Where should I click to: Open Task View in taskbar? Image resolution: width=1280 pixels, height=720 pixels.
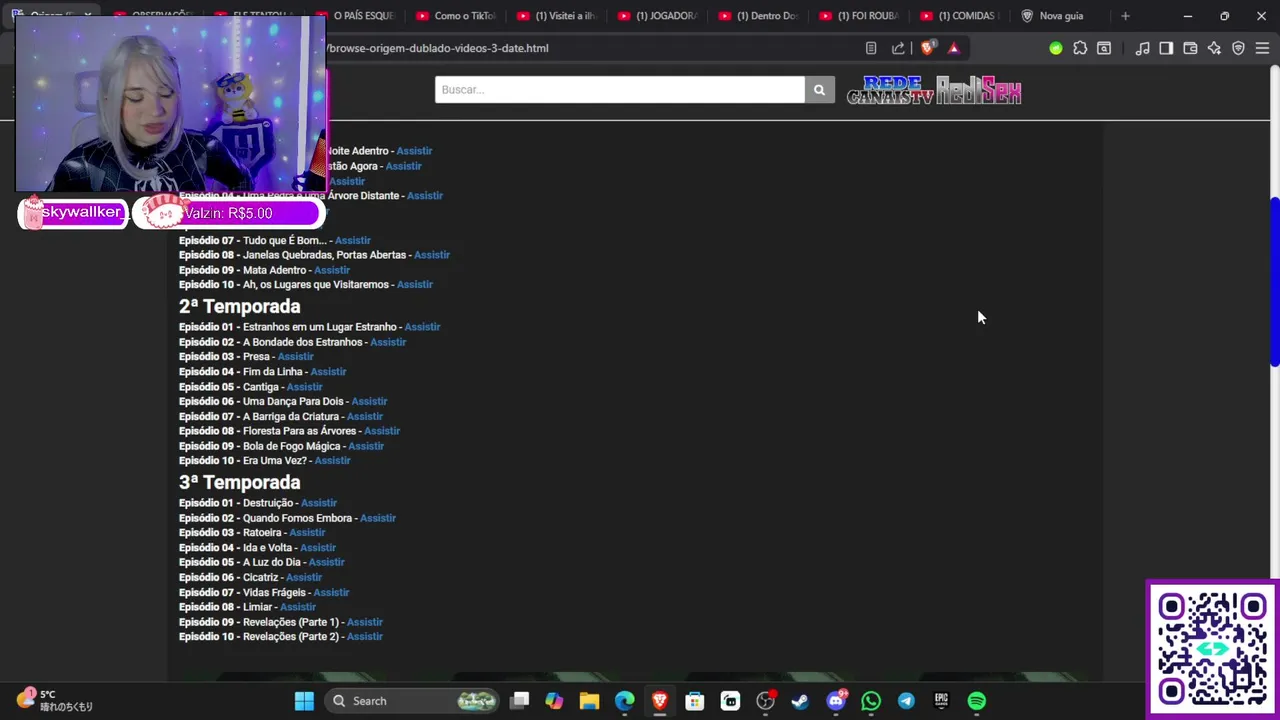(x=519, y=701)
